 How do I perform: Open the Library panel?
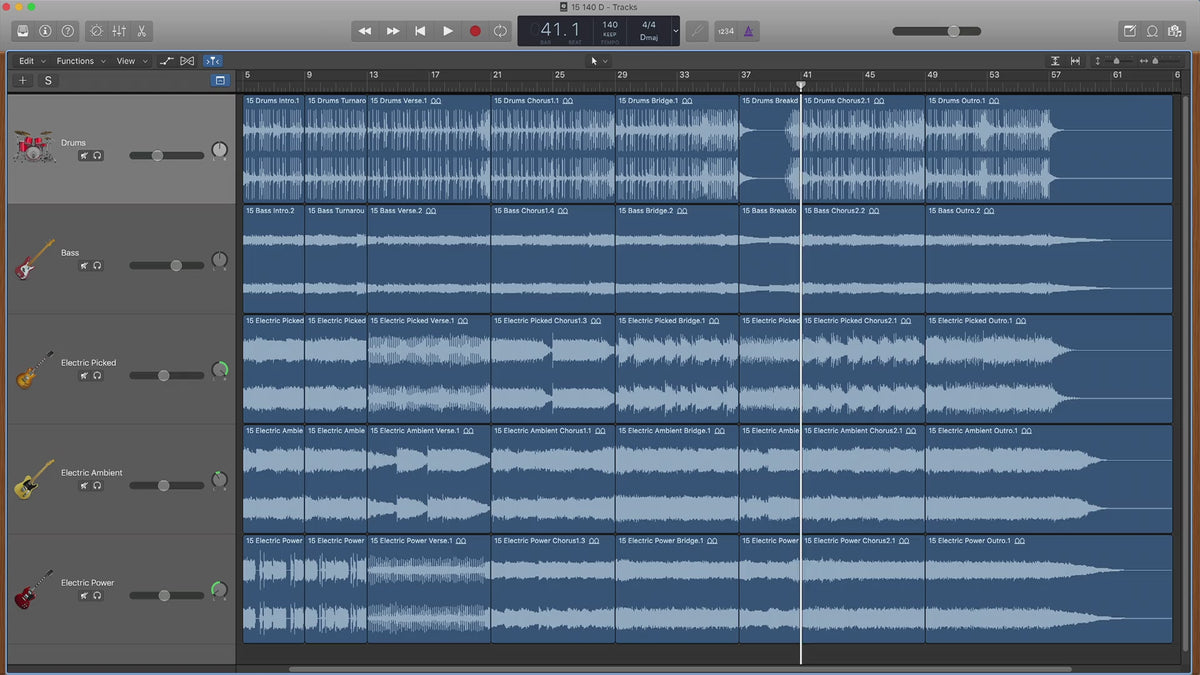(21, 31)
